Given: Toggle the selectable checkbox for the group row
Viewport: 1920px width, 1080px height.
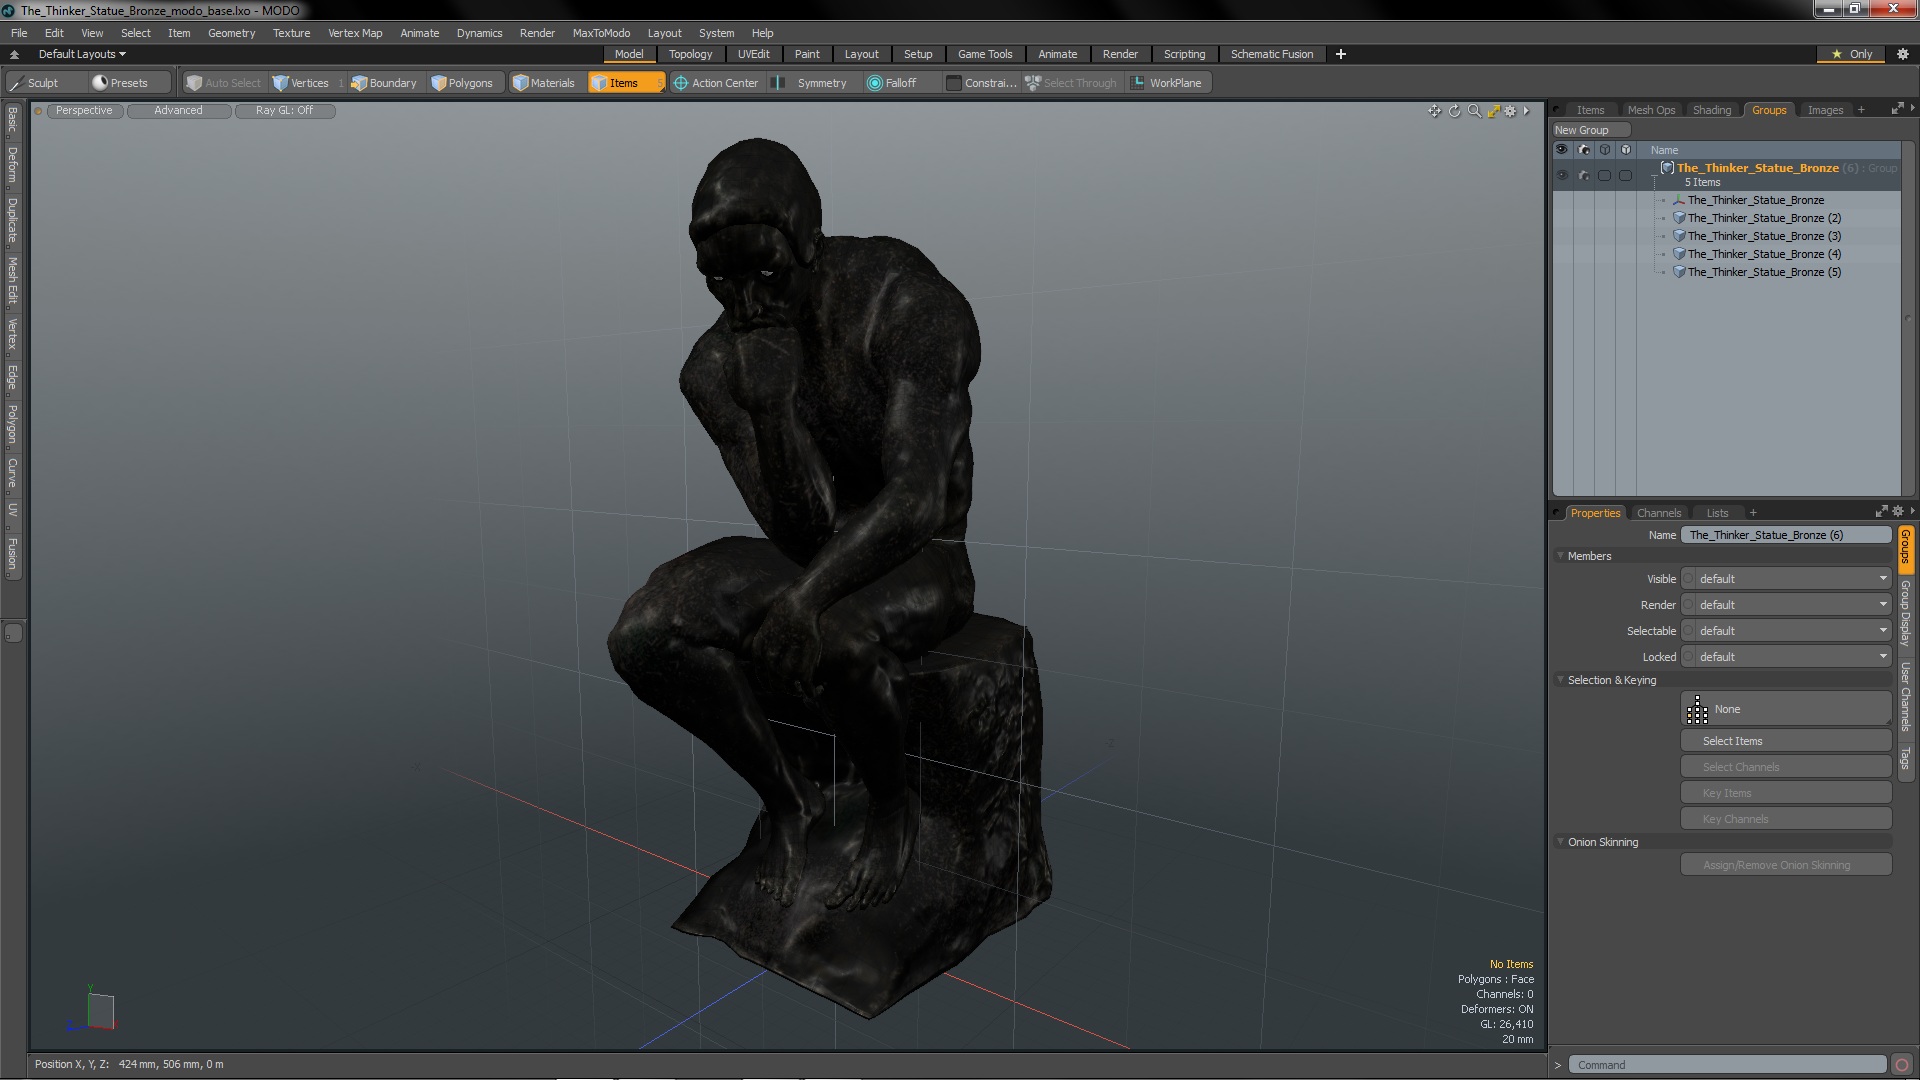Looking at the screenshot, I should pyautogui.click(x=1604, y=175).
